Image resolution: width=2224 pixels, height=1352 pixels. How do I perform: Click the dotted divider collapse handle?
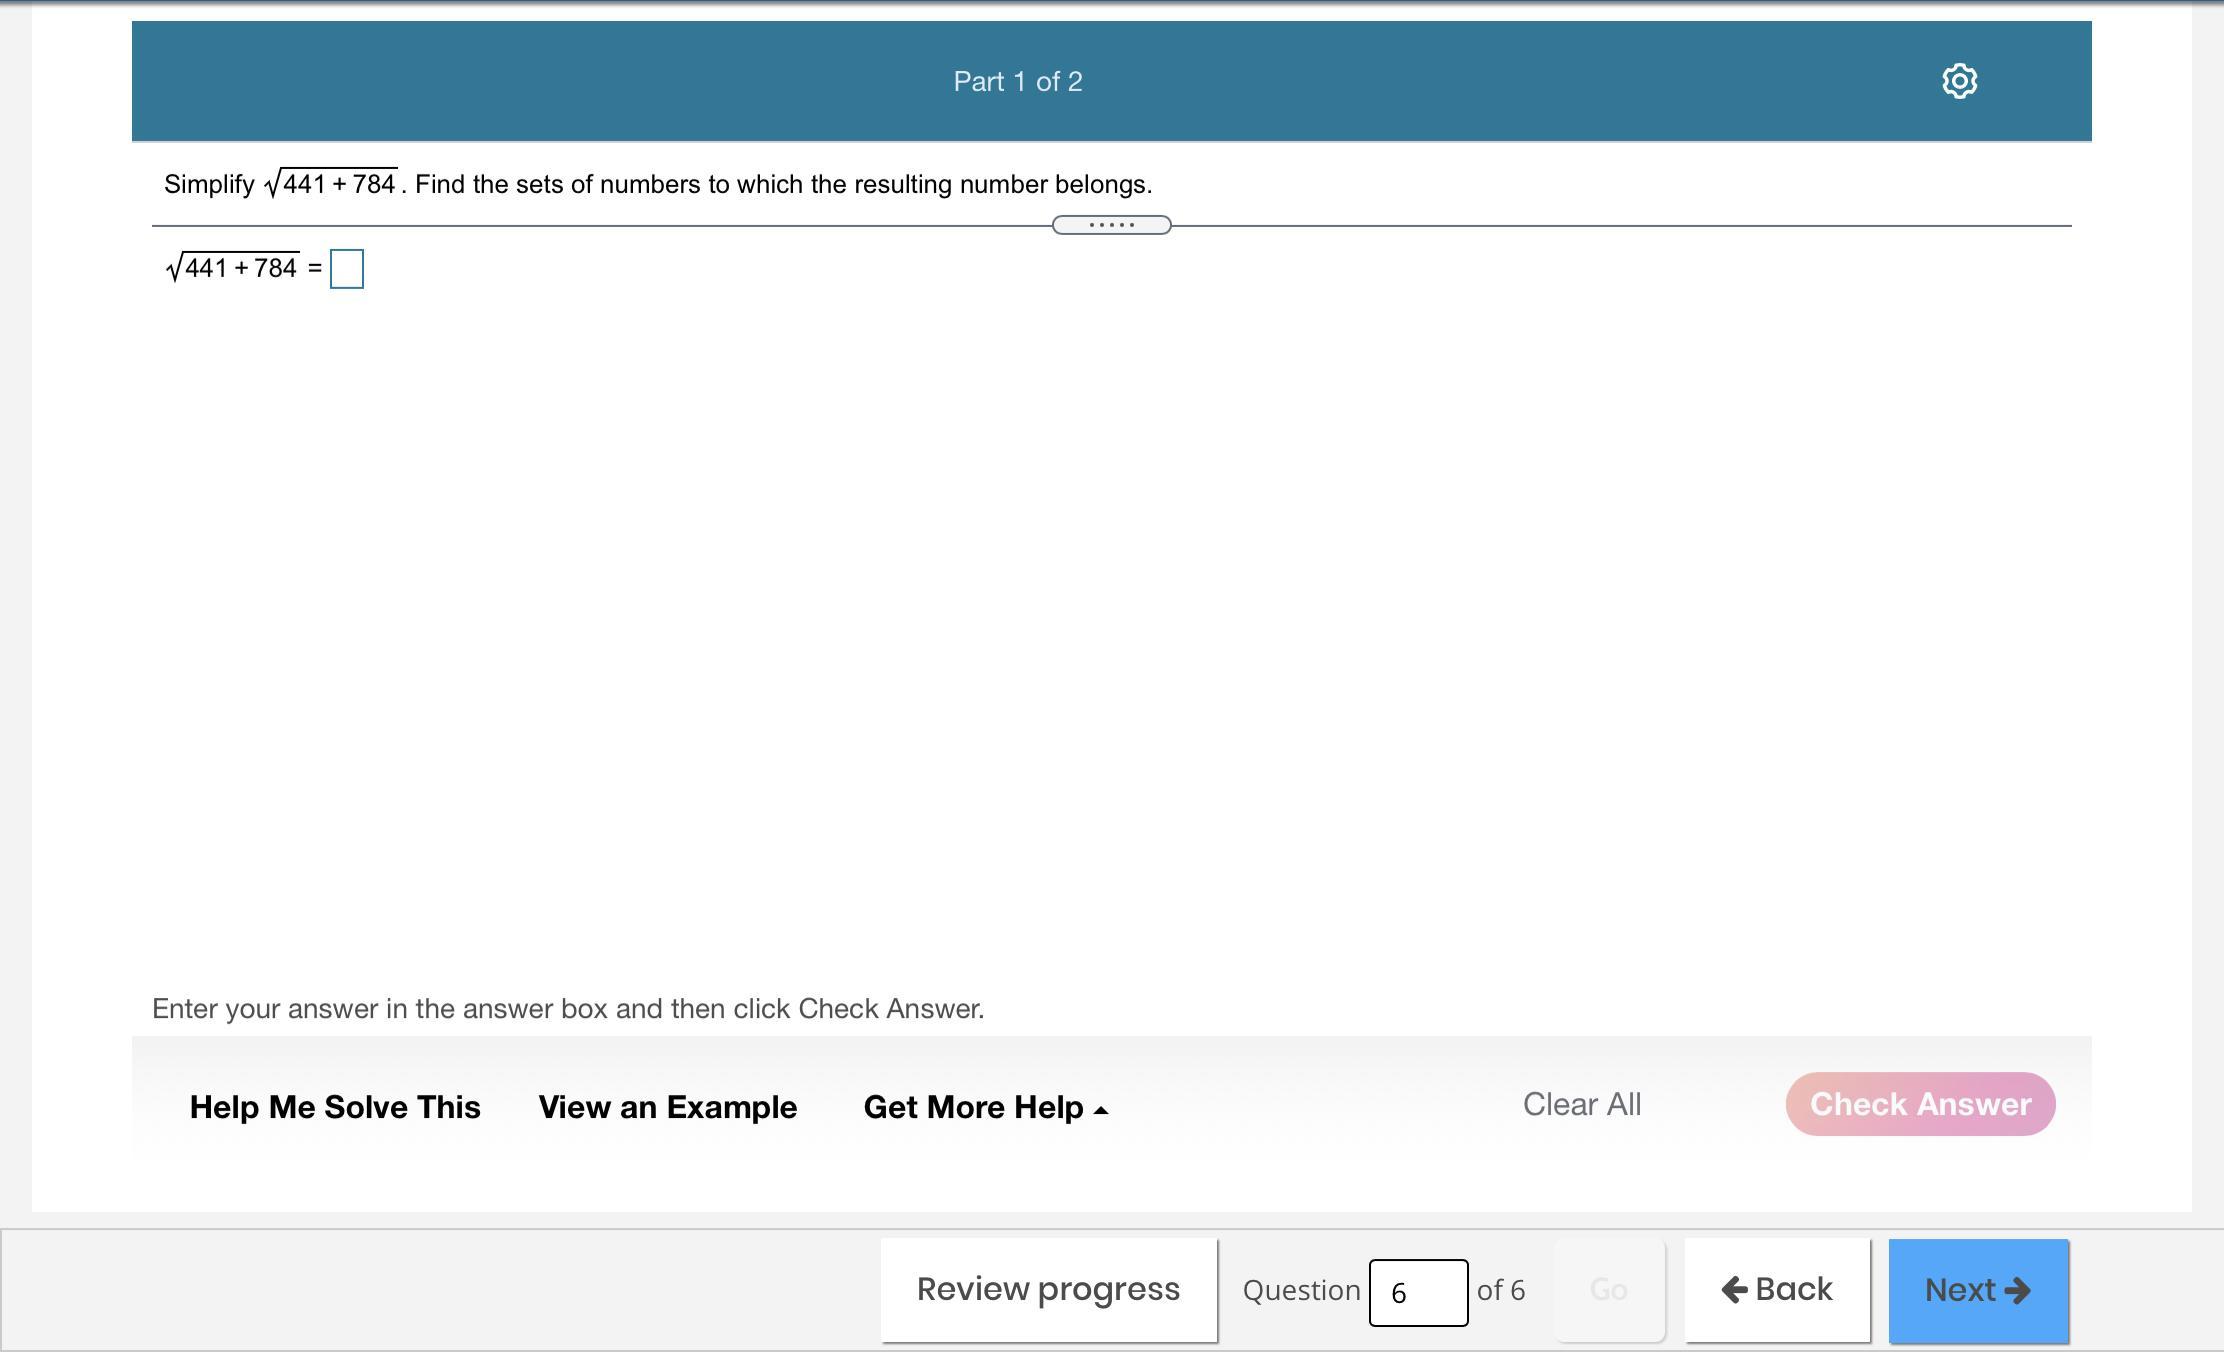tap(1111, 225)
